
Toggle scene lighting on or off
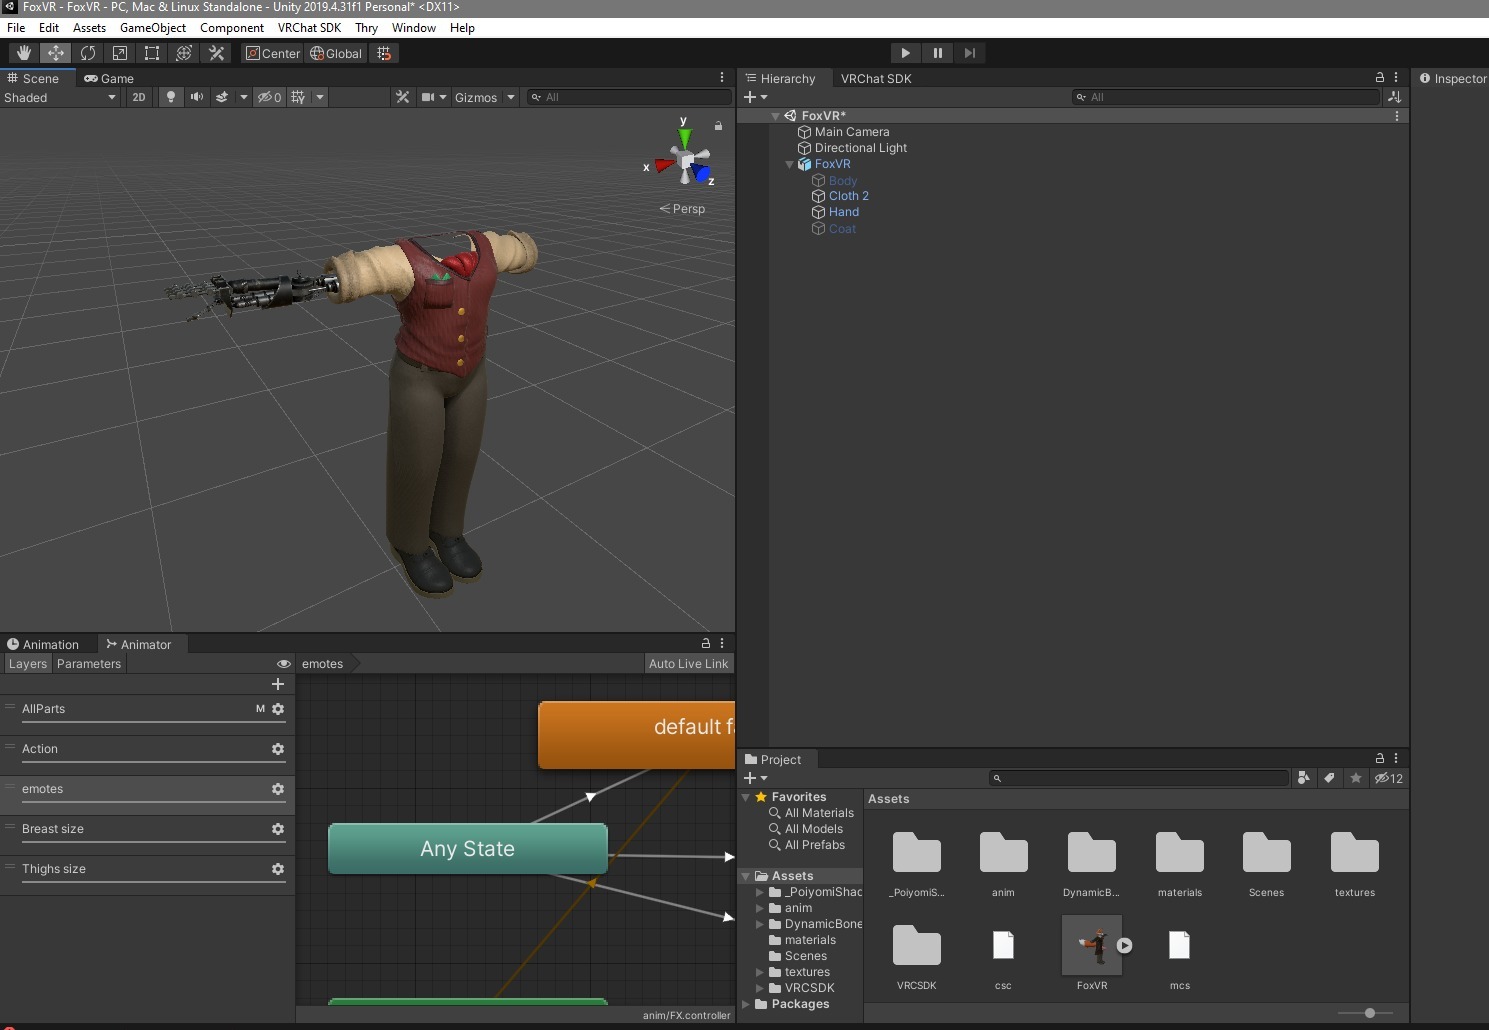pos(171,97)
